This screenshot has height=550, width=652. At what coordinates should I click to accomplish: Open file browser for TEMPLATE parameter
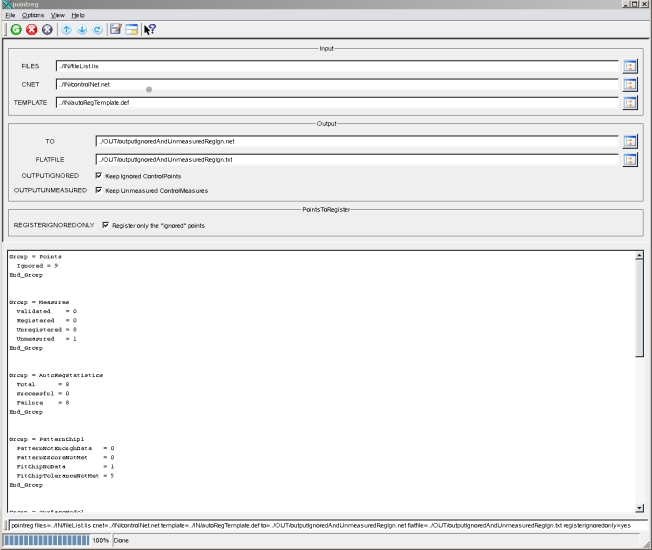(630, 103)
